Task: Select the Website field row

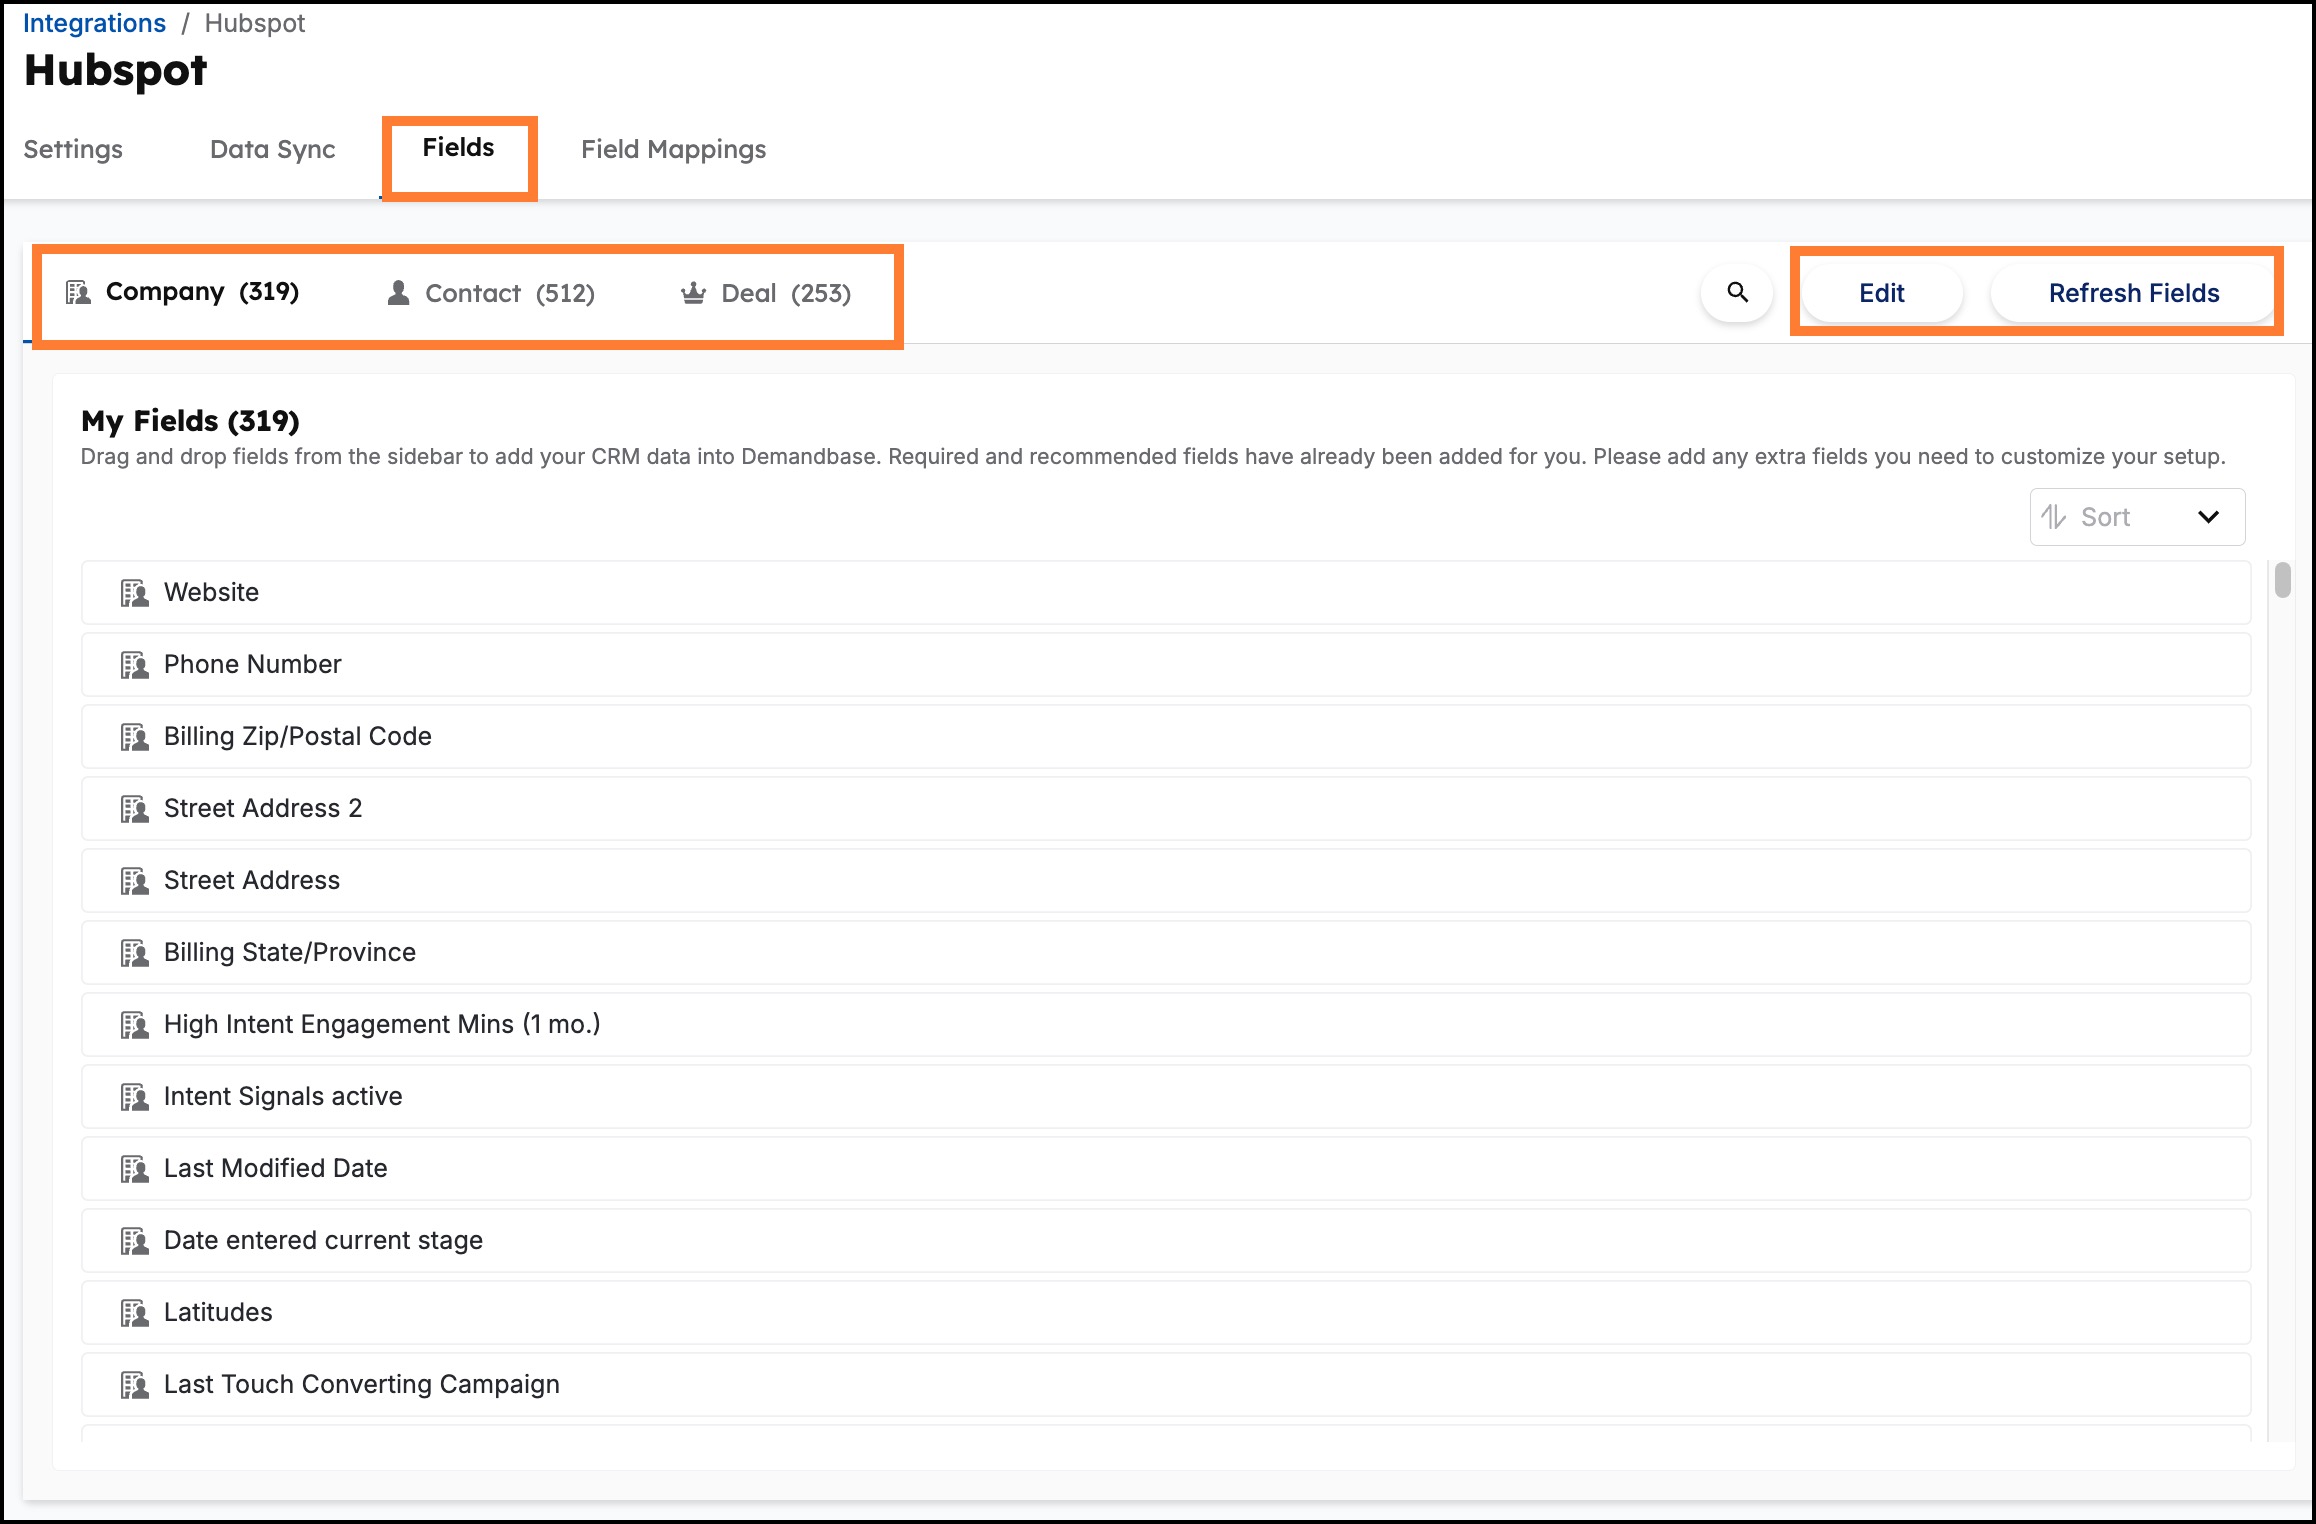Action: pyautogui.click(x=1166, y=593)
